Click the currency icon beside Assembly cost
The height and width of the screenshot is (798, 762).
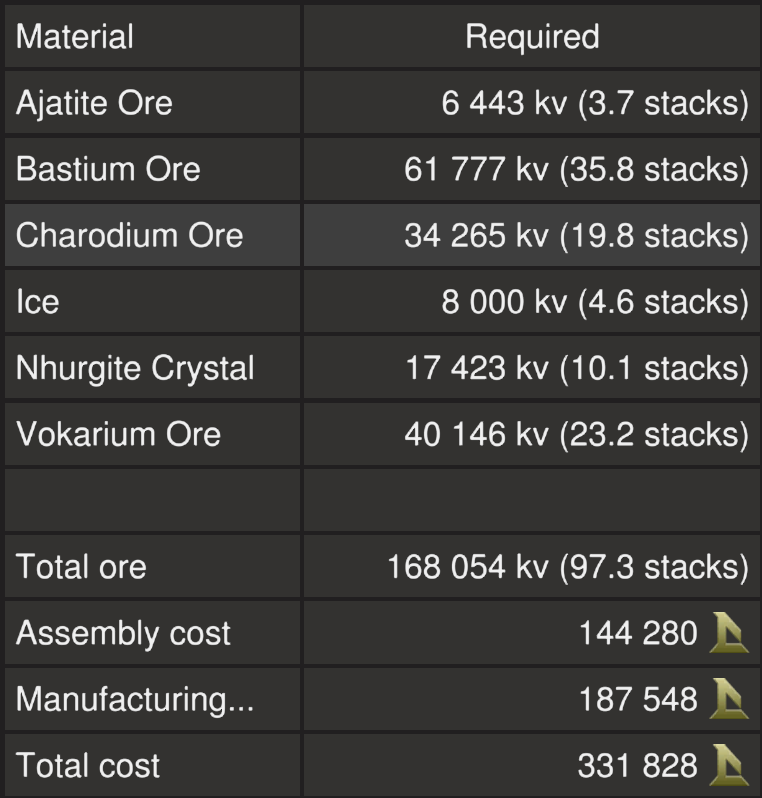[x=728, y=633]
